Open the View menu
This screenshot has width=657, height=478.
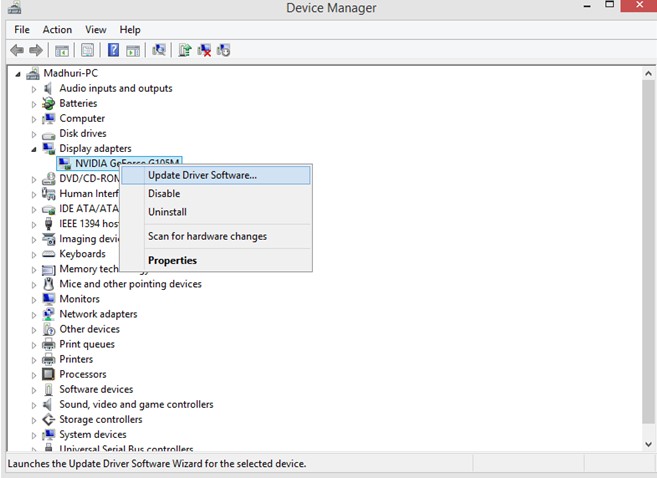pos(96,30)
